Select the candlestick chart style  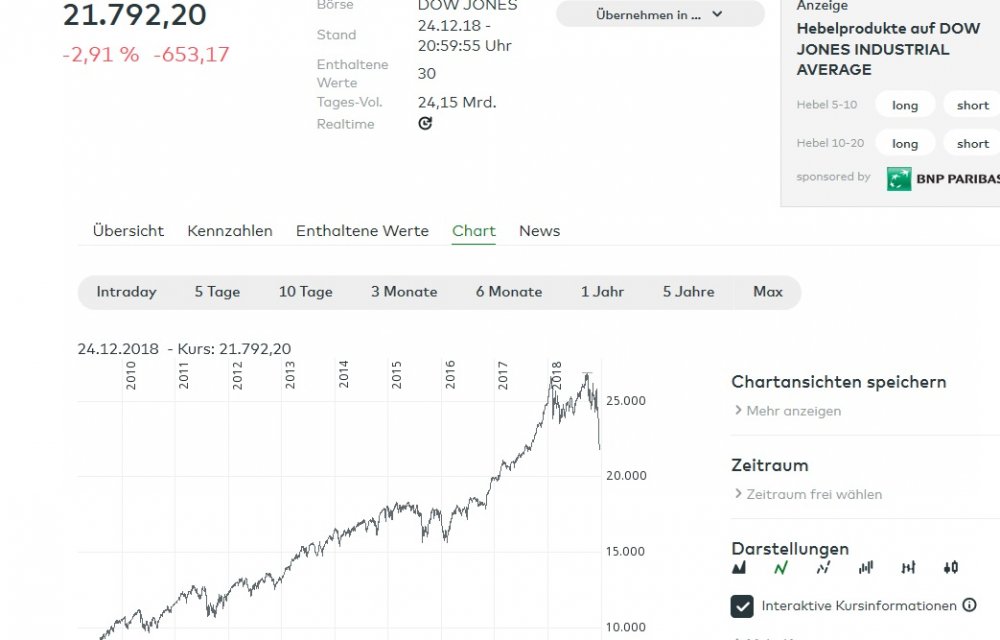click(x=950, y=567)
